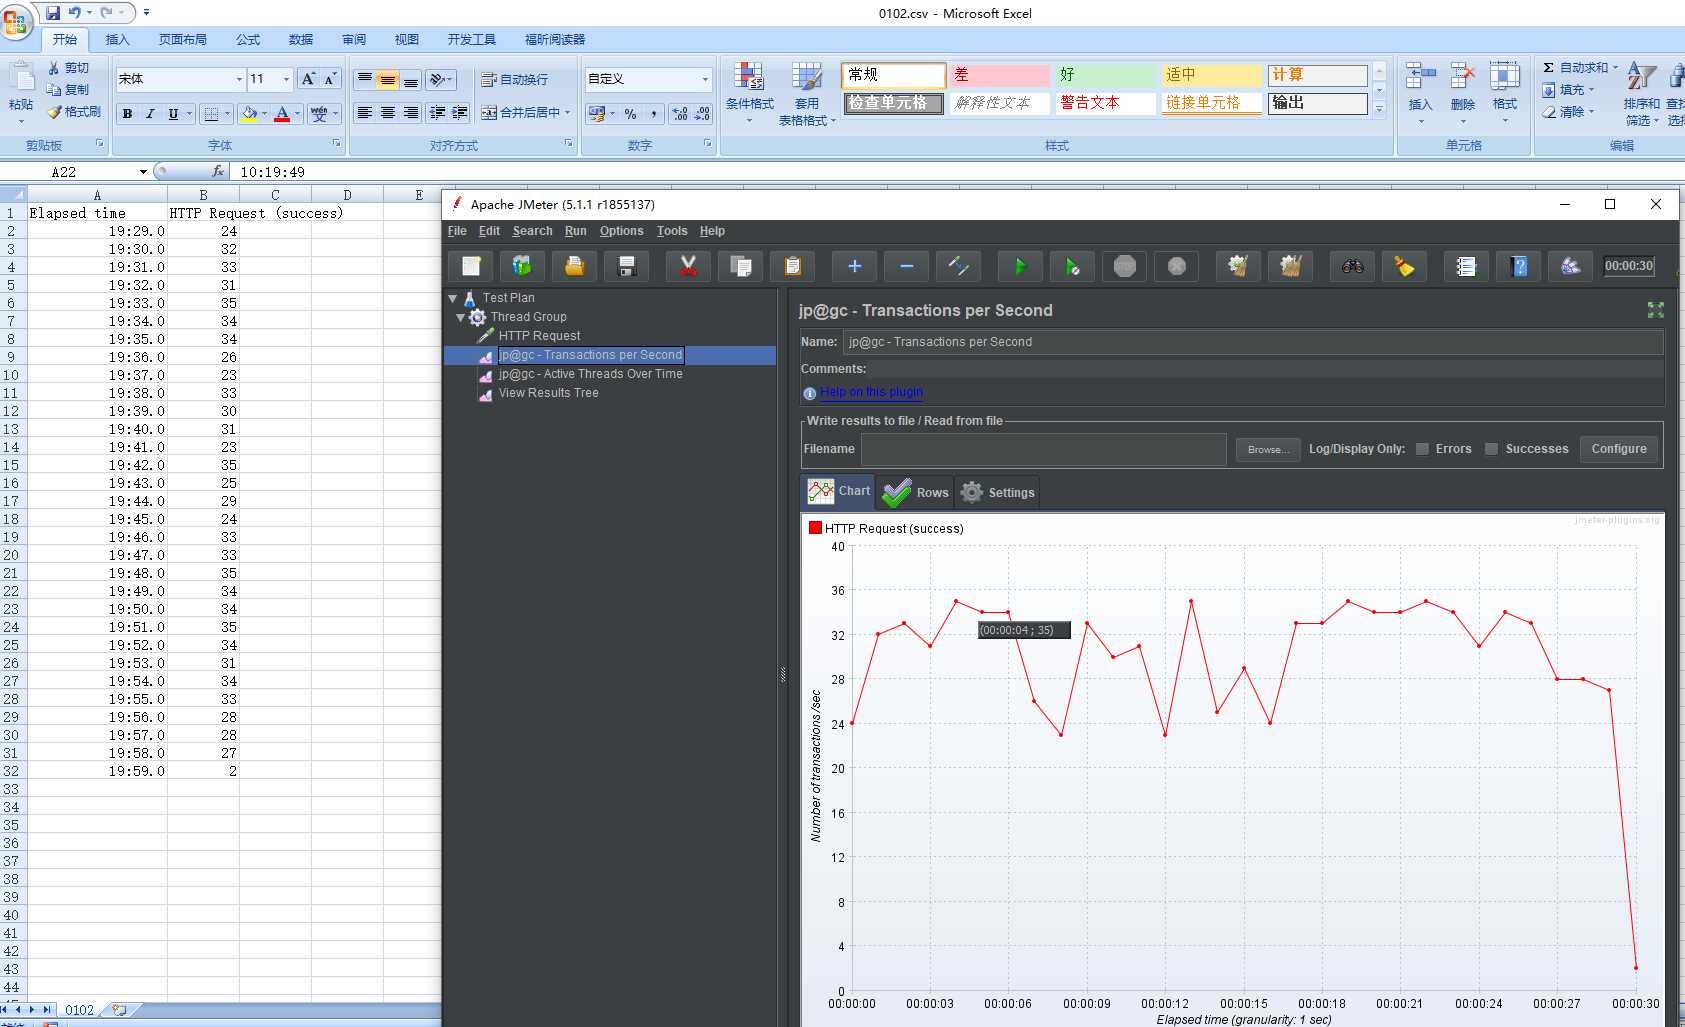Open JMeter Options menu
Screen dimensions: 1685x1027
[621, 231]
